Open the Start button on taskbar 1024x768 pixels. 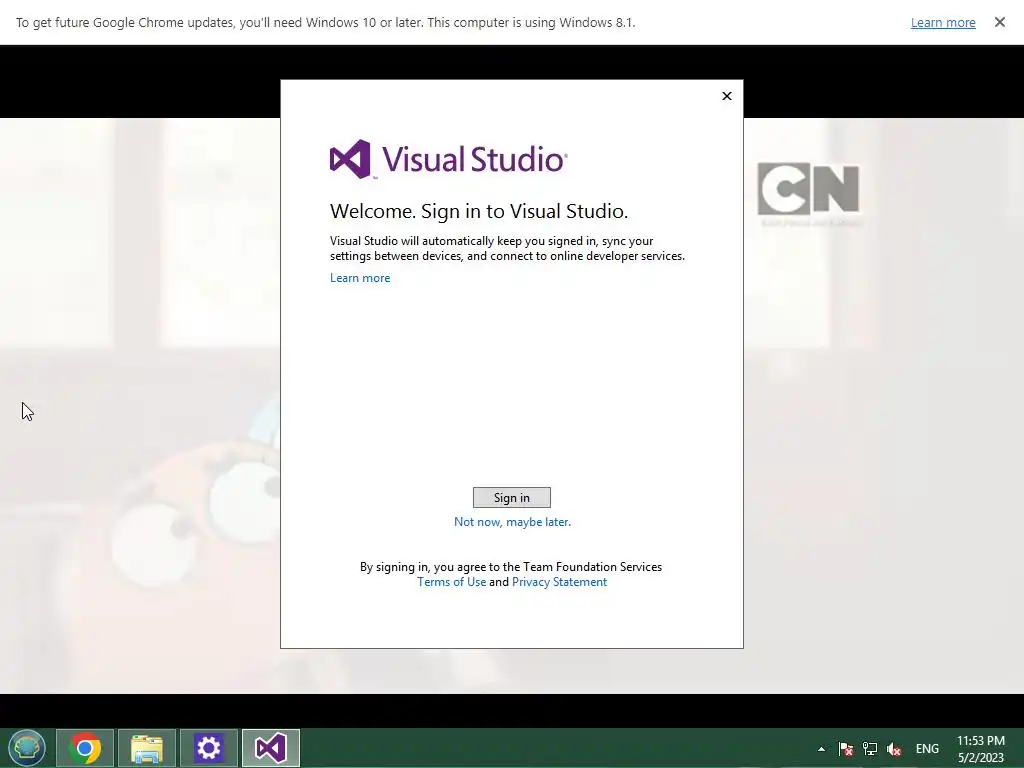(x=27, y=748)
